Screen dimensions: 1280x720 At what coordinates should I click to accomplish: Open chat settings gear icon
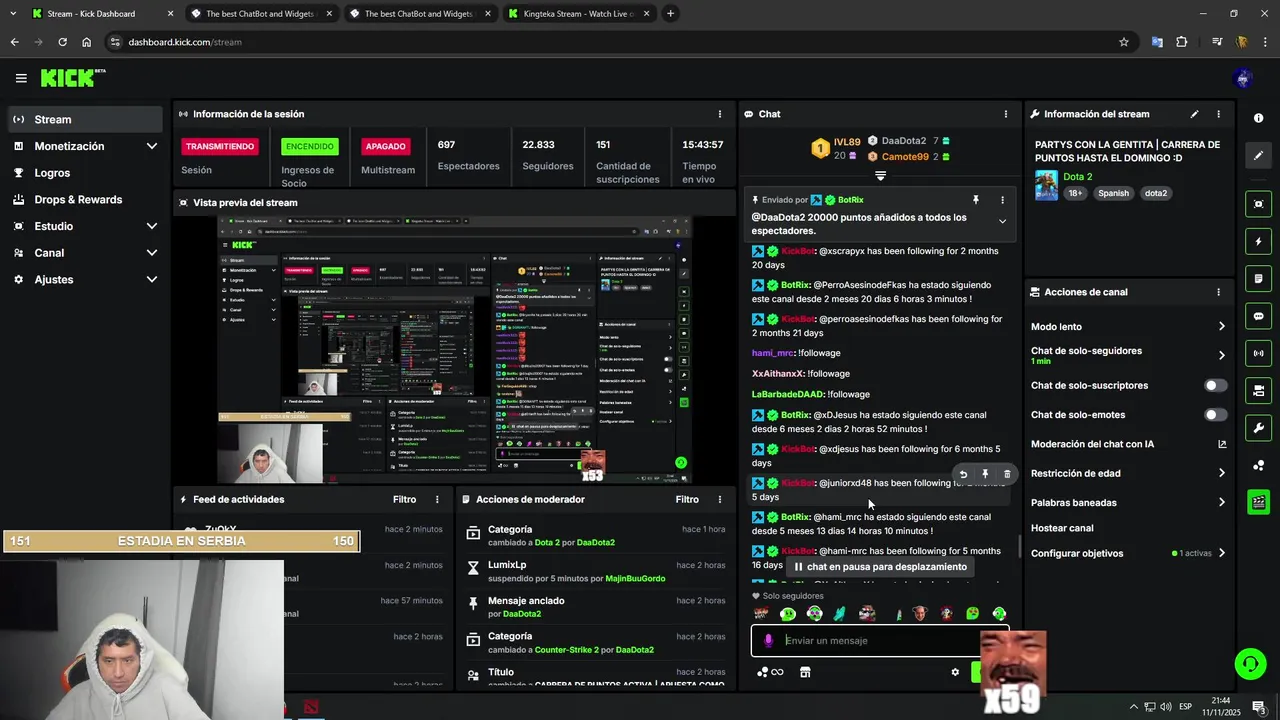pyautogui.click(x=955, y=672)
